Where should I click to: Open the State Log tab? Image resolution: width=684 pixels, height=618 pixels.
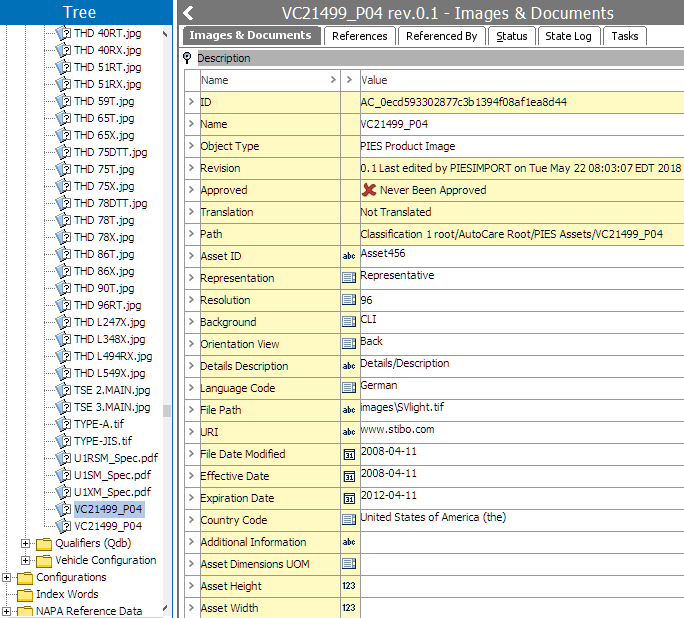point(568,36)
